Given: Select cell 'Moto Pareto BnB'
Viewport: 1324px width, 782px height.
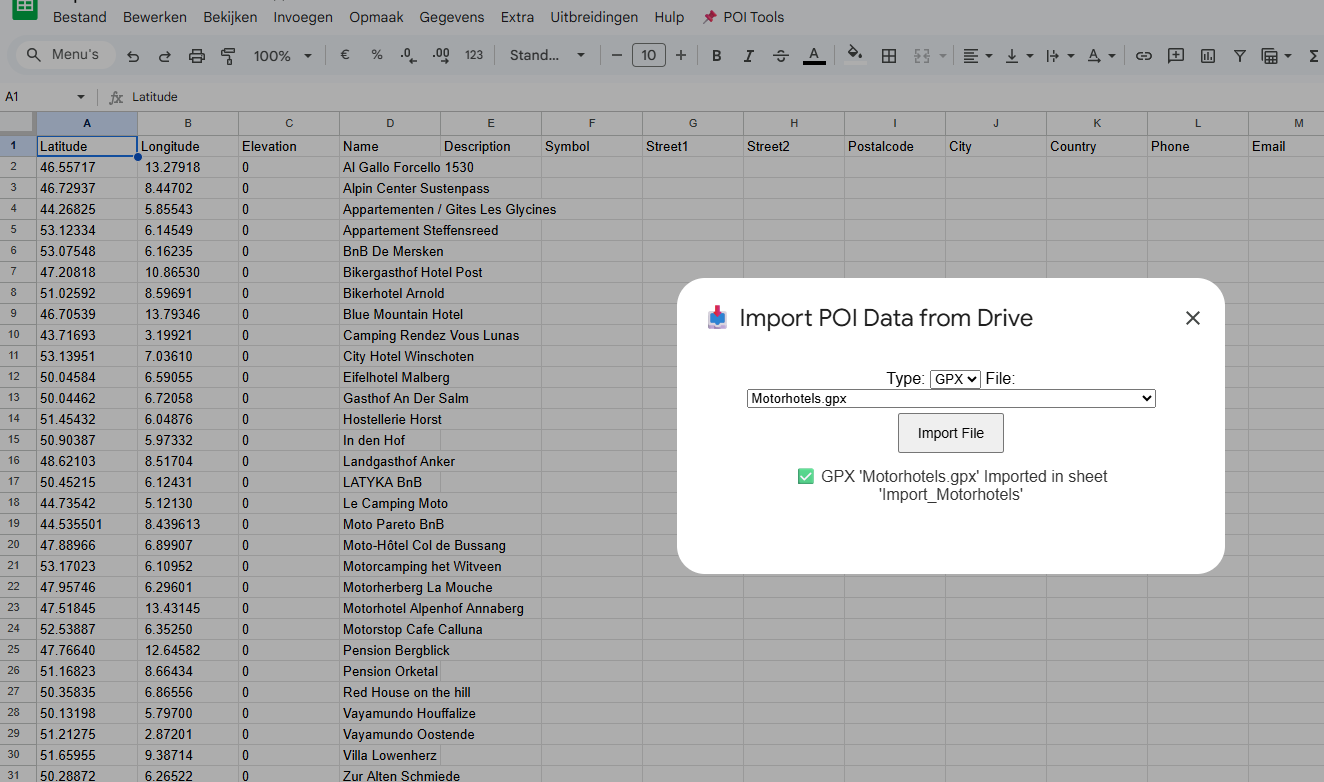Looking at the screenshot, I should (390, 524).
